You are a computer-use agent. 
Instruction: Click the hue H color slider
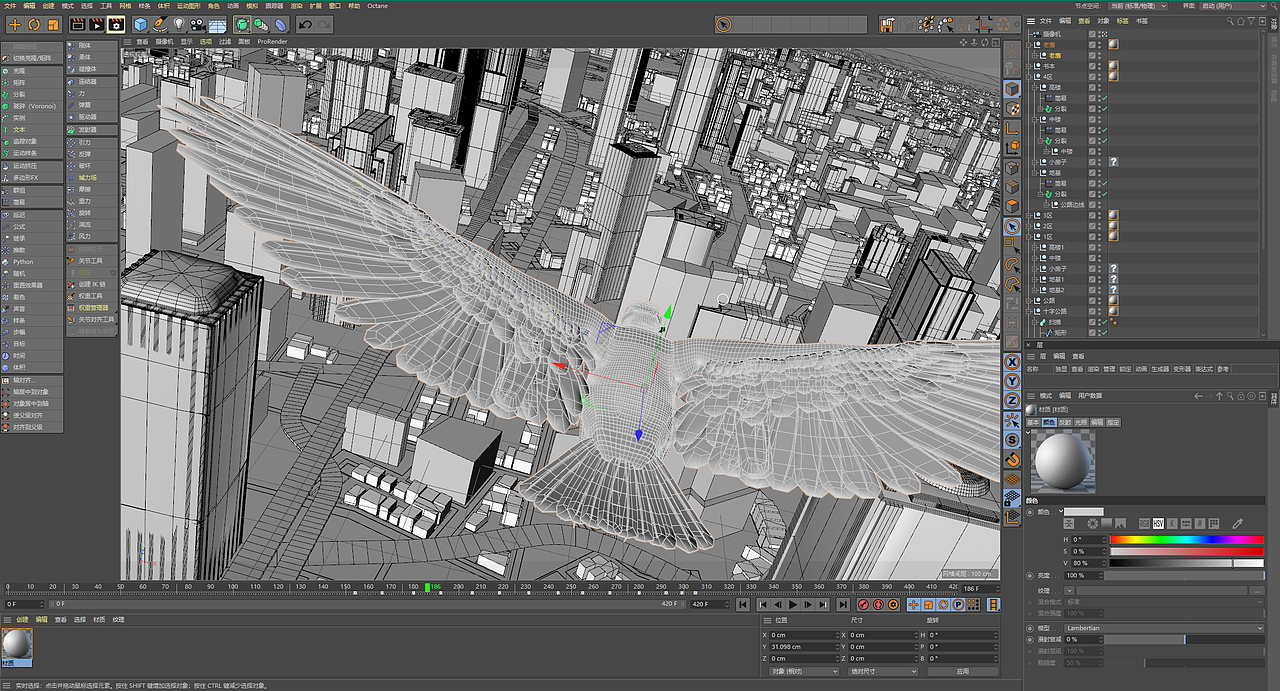[1186, 539]
